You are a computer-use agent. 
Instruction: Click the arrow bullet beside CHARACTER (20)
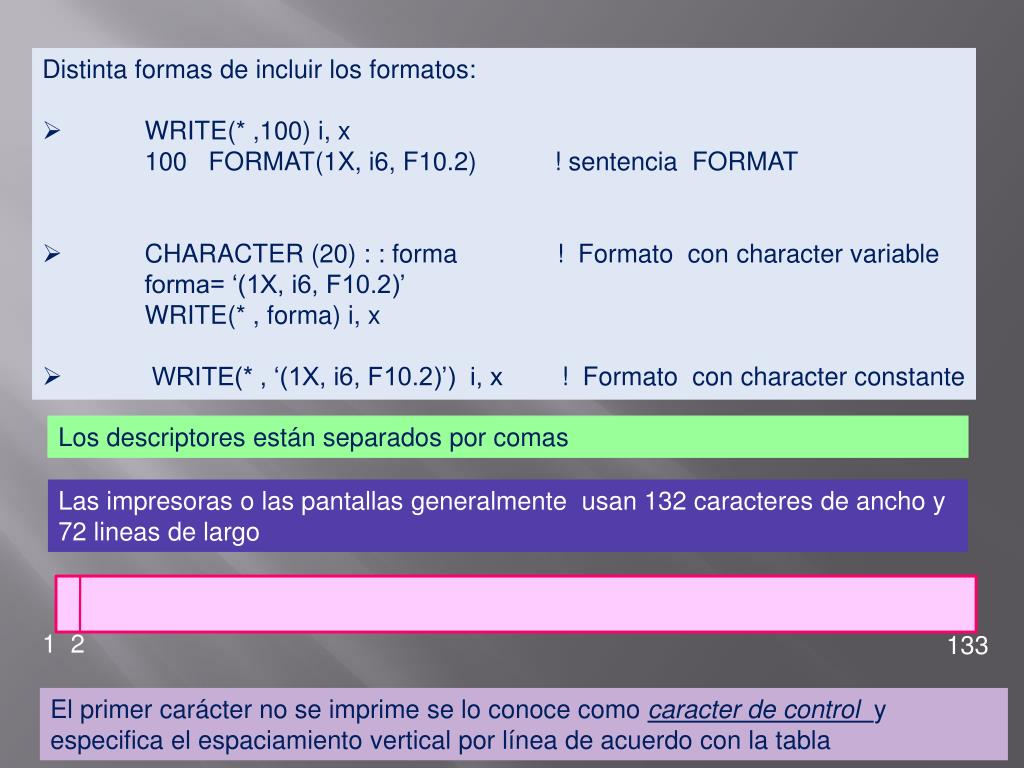pos(52,253)
